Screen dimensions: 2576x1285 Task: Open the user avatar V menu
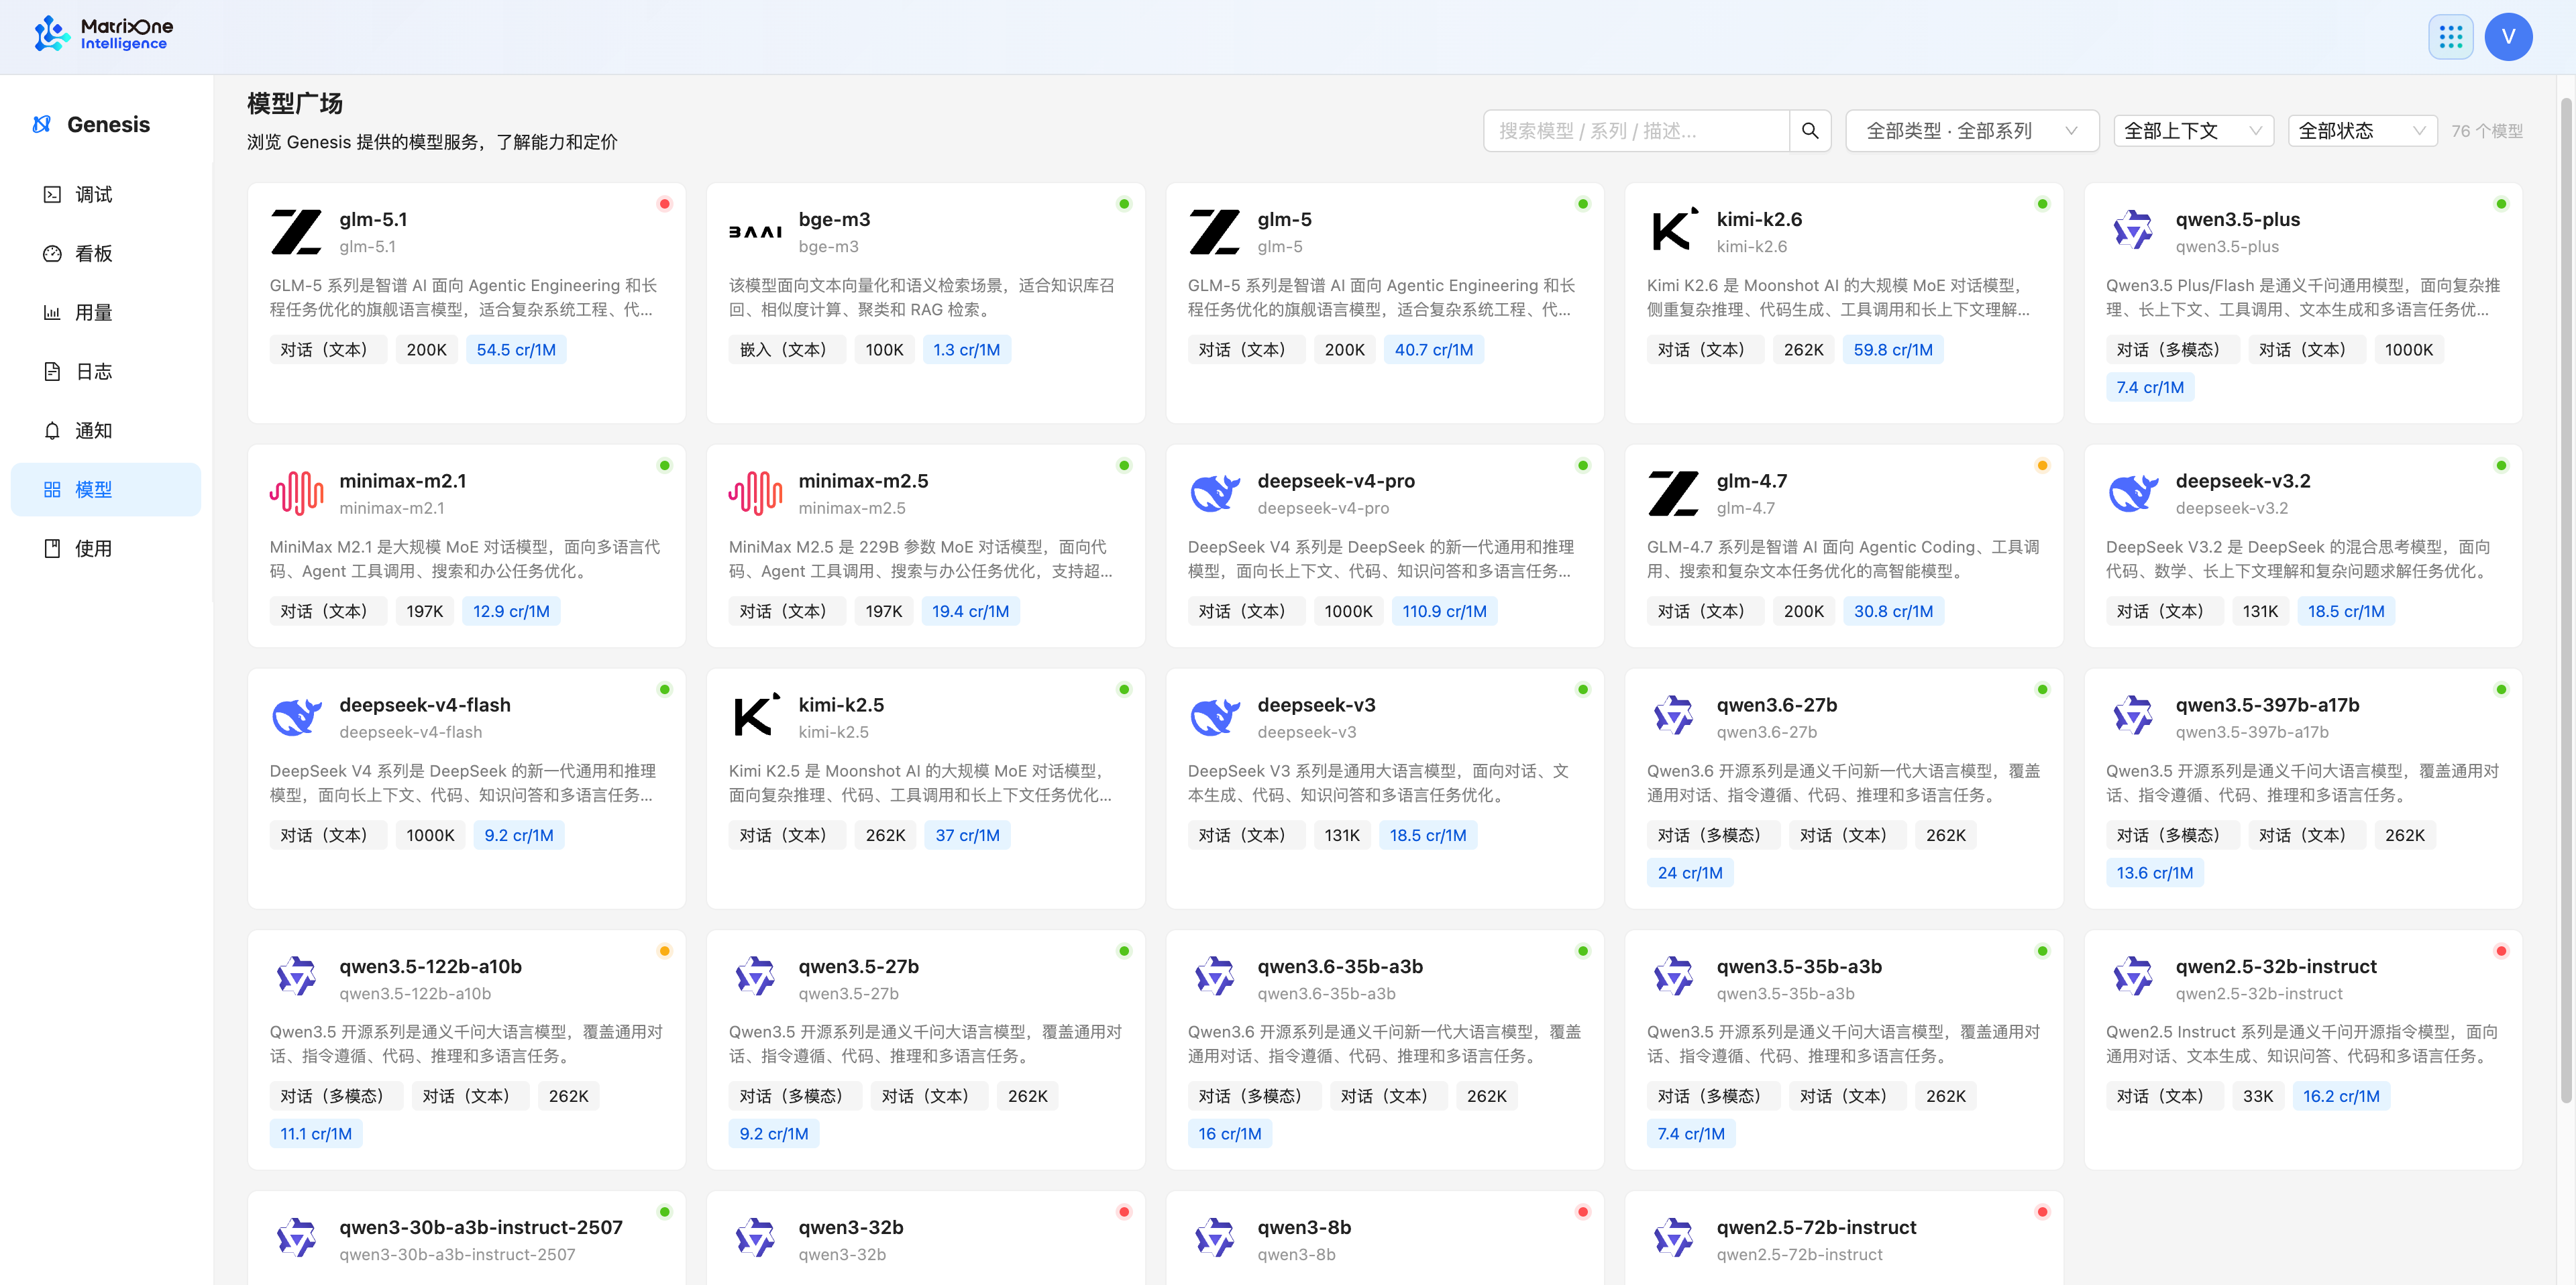pyautogui.click(x=2508, y=37)
